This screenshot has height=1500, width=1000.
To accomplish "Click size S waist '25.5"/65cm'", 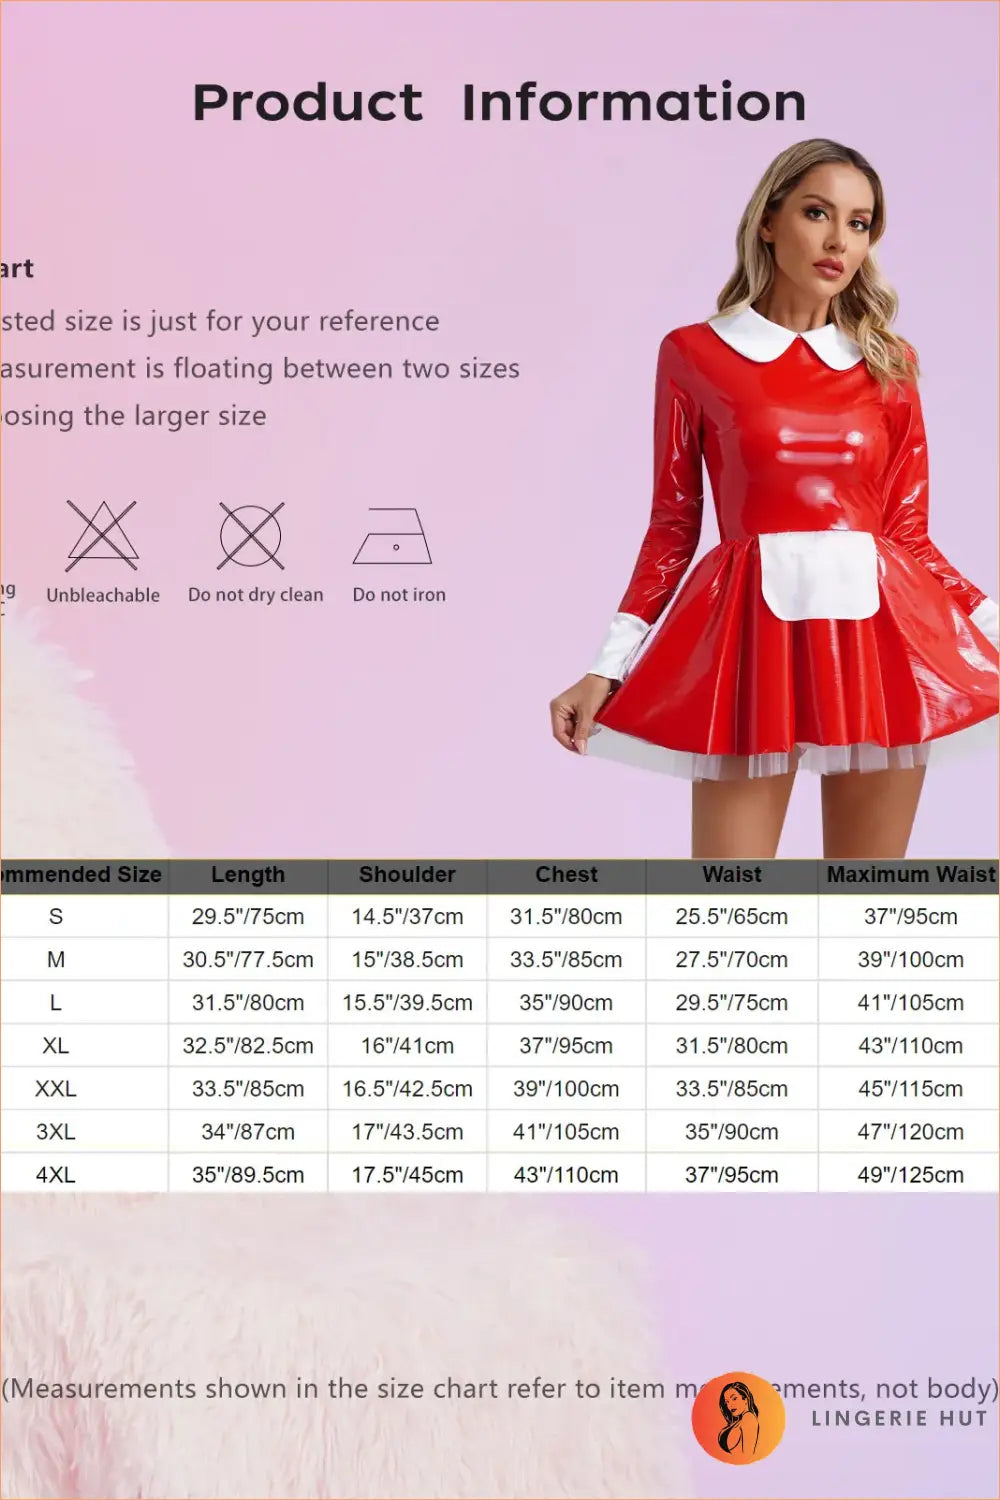I will pyautogui.click(x=732, y=916).
